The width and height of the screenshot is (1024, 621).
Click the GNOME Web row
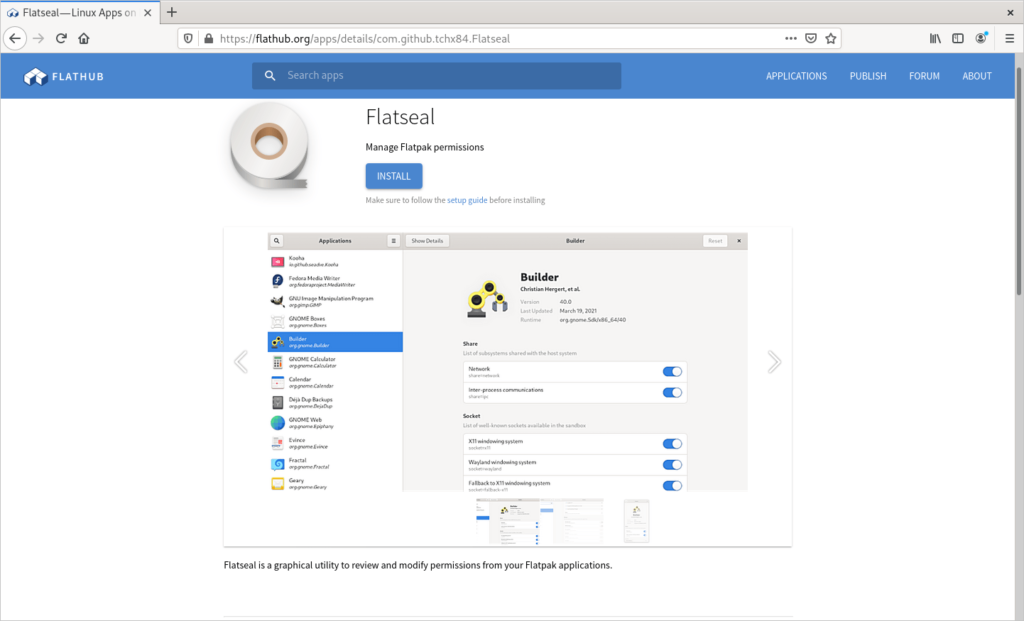335,423
